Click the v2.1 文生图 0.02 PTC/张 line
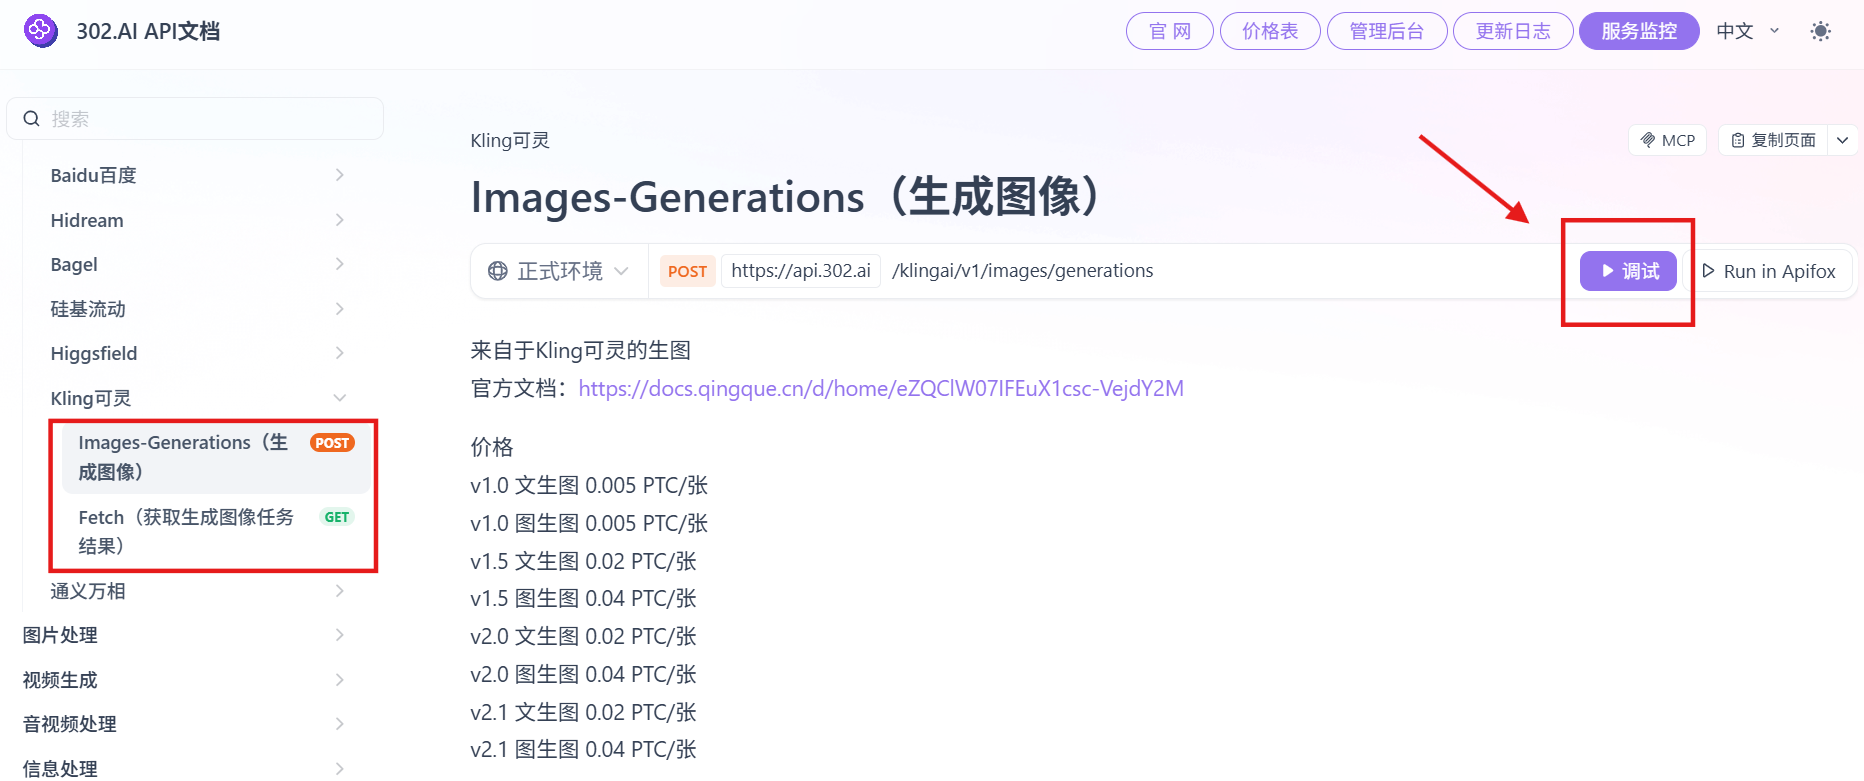 click(583, 712)
